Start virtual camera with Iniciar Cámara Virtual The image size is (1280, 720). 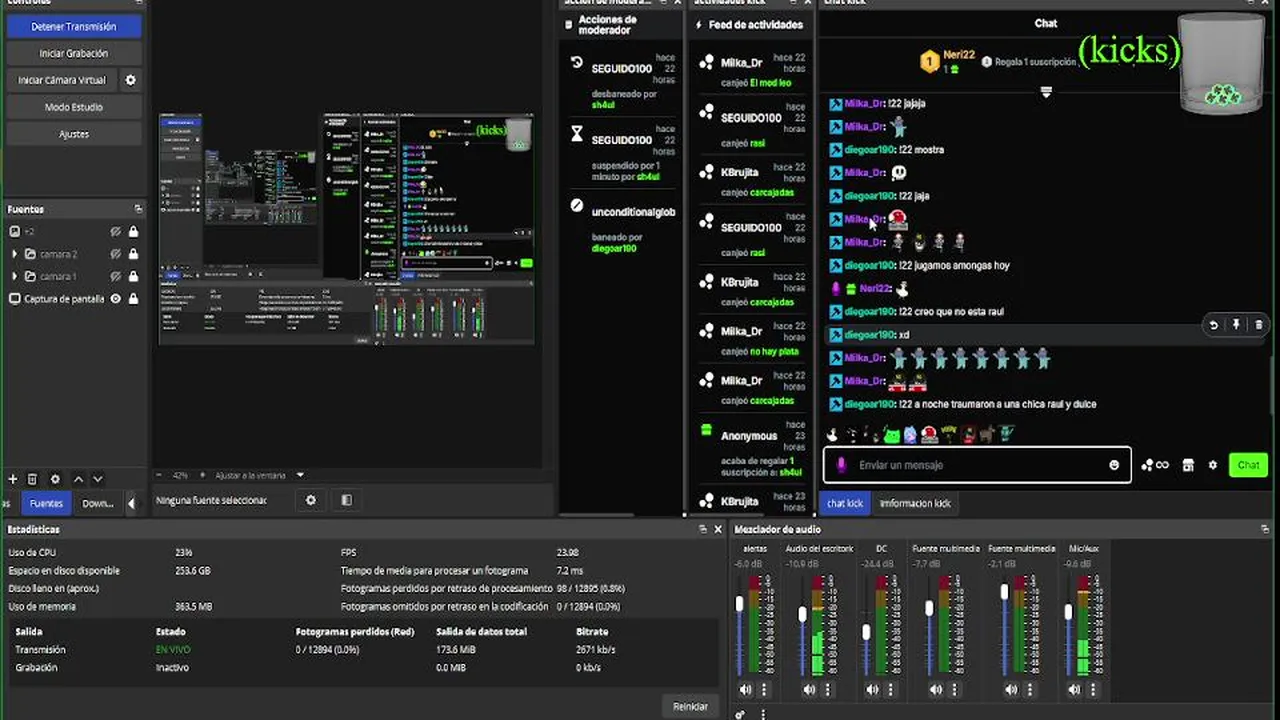62,80
